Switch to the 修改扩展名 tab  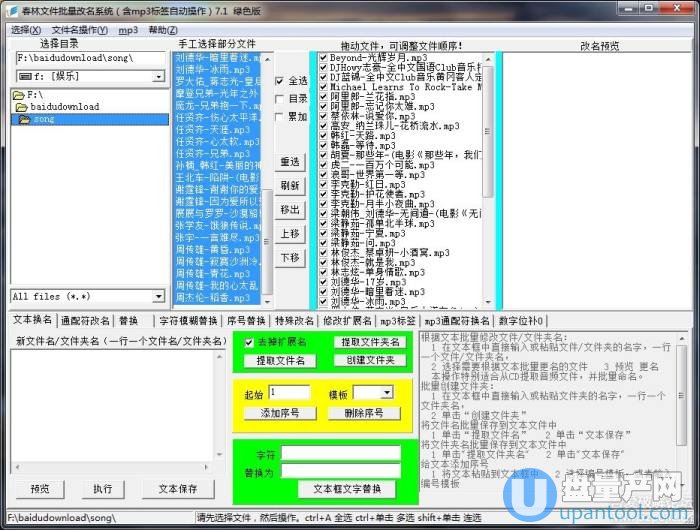pyautogui.click(x=347, y=321)
